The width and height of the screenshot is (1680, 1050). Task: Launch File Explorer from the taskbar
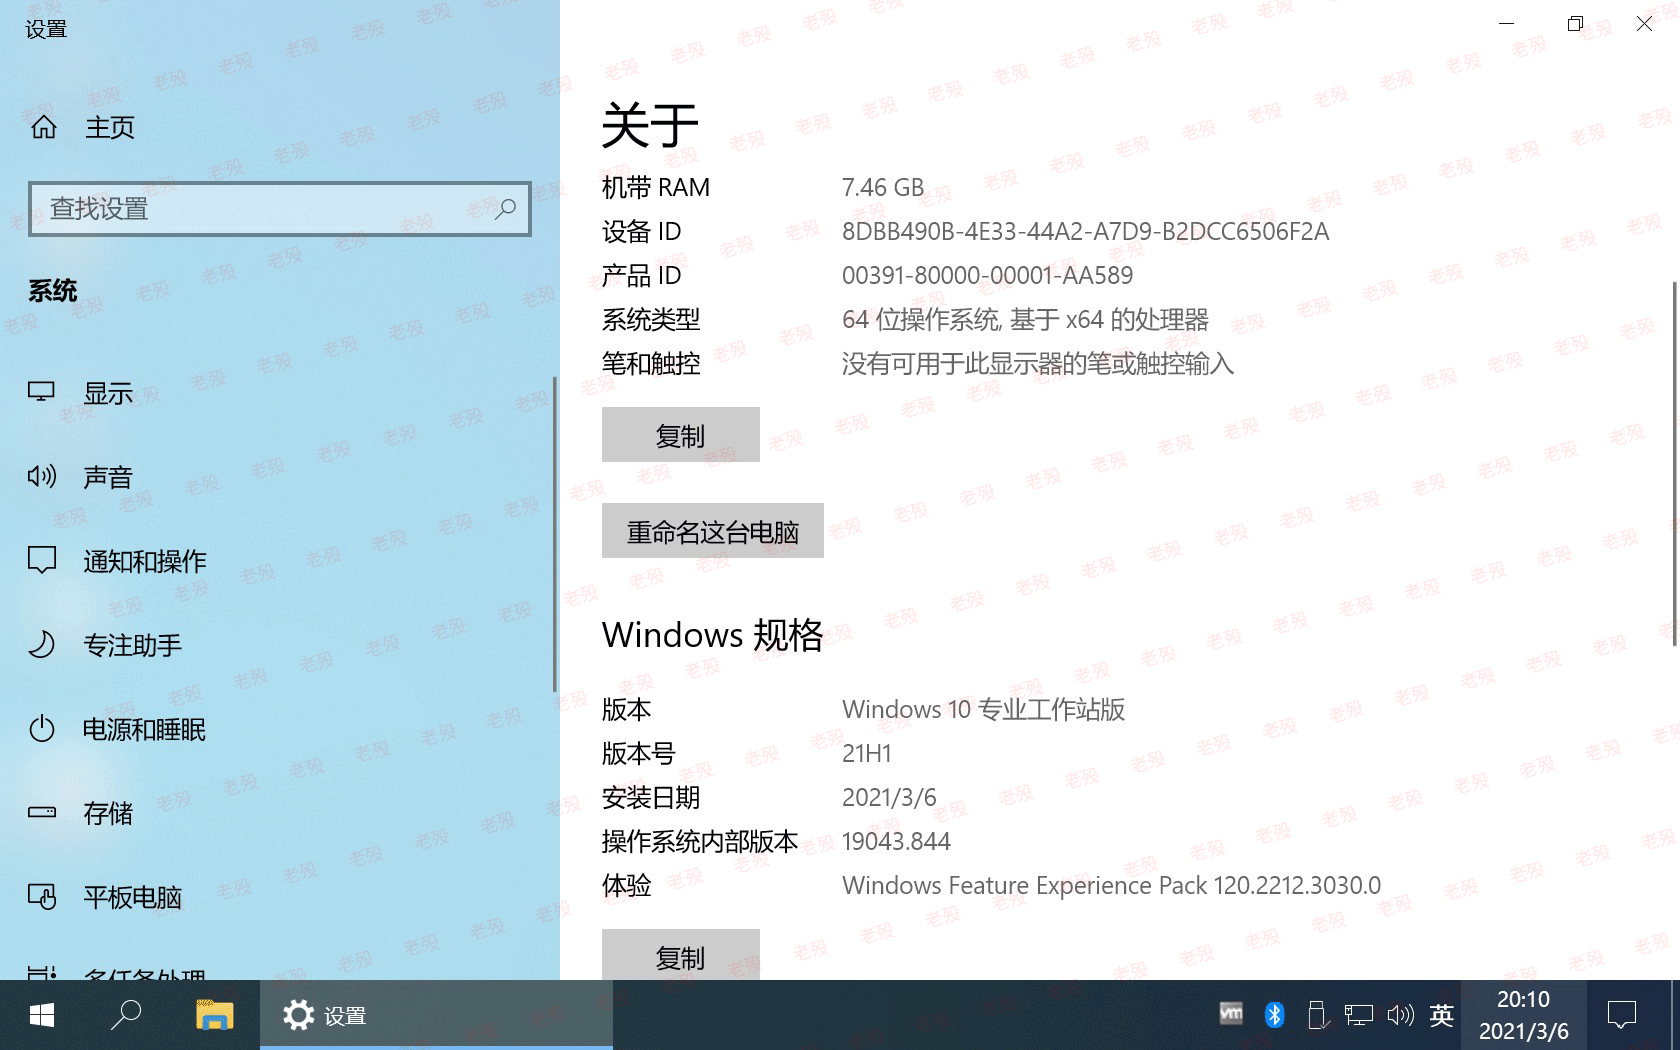(x=214, y=1015)
